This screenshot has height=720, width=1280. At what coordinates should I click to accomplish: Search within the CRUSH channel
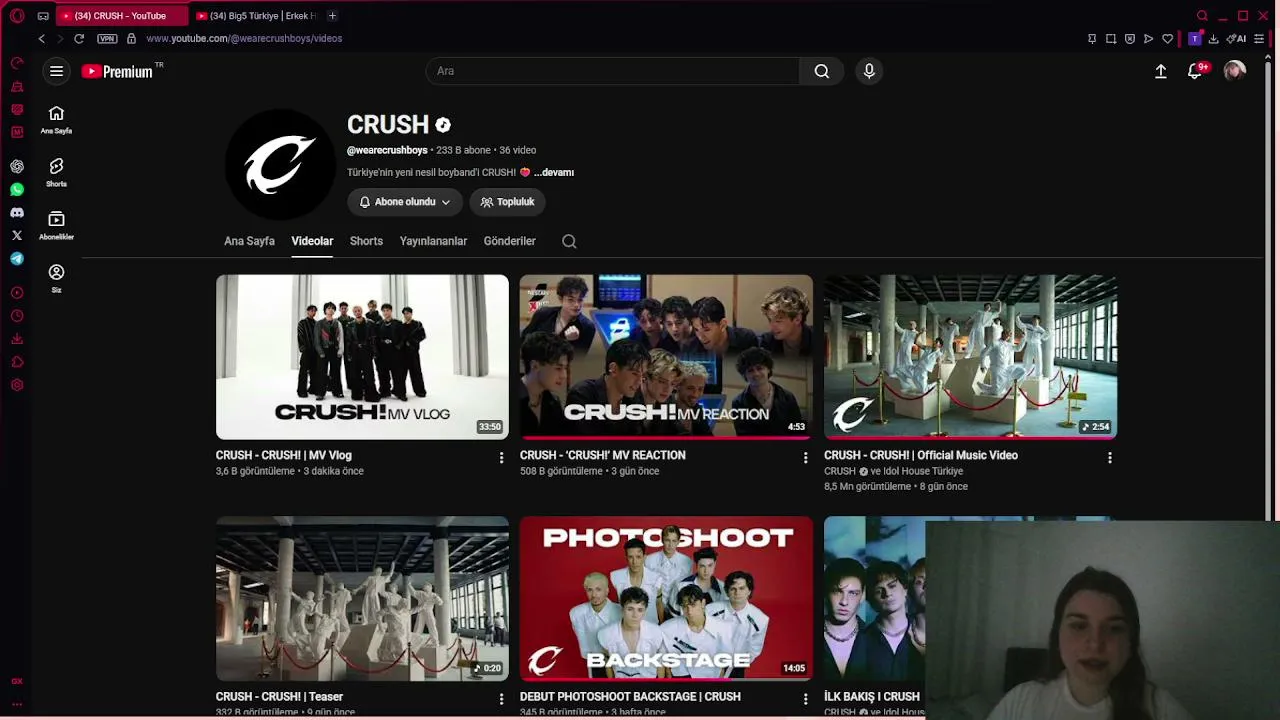pos(569,241)
